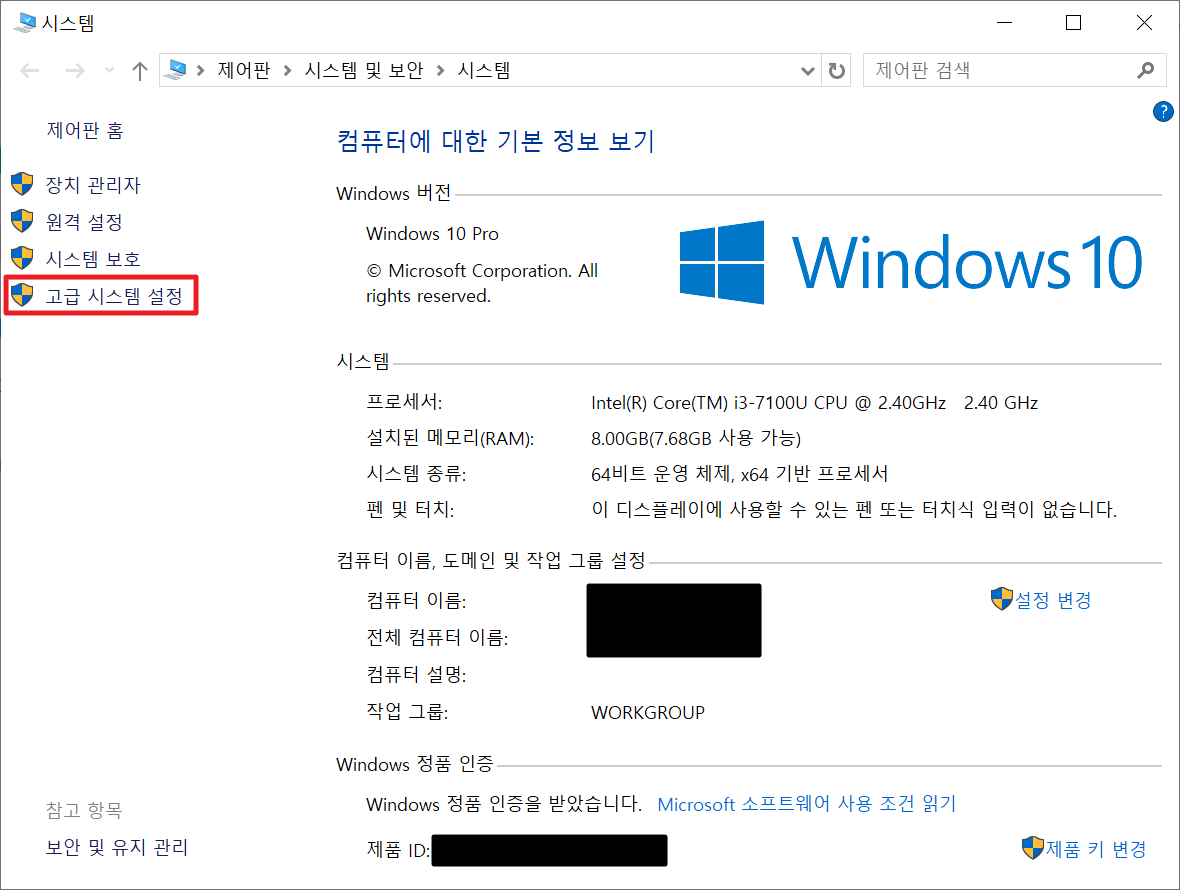The image size is (1180, 890).
Task: Click 설정 변경 link
Action: (1053, 600)
